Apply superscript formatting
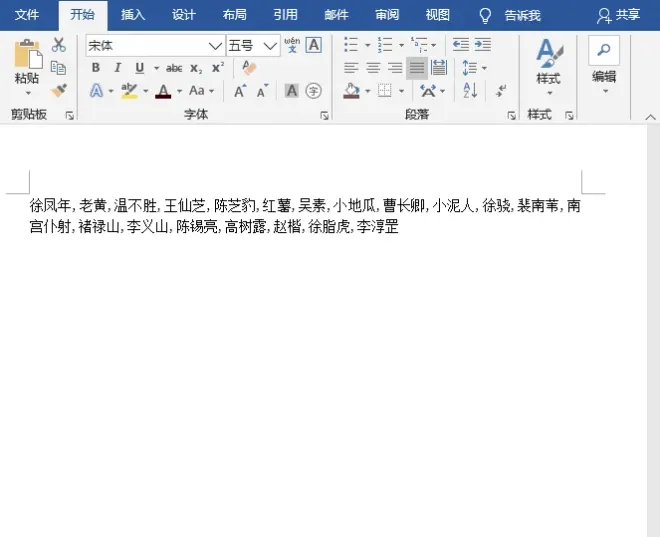Viewport: 660px width, 537px height. tap(218, 68)
